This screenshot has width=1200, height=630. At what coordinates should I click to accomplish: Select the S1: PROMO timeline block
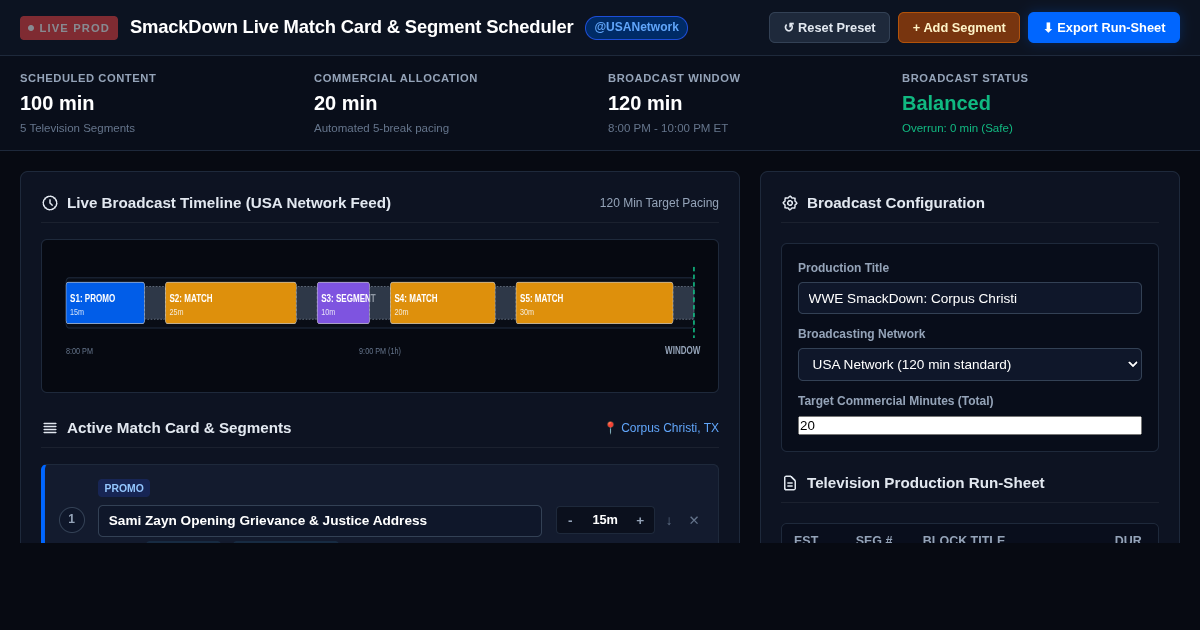(x=105, y=303)
